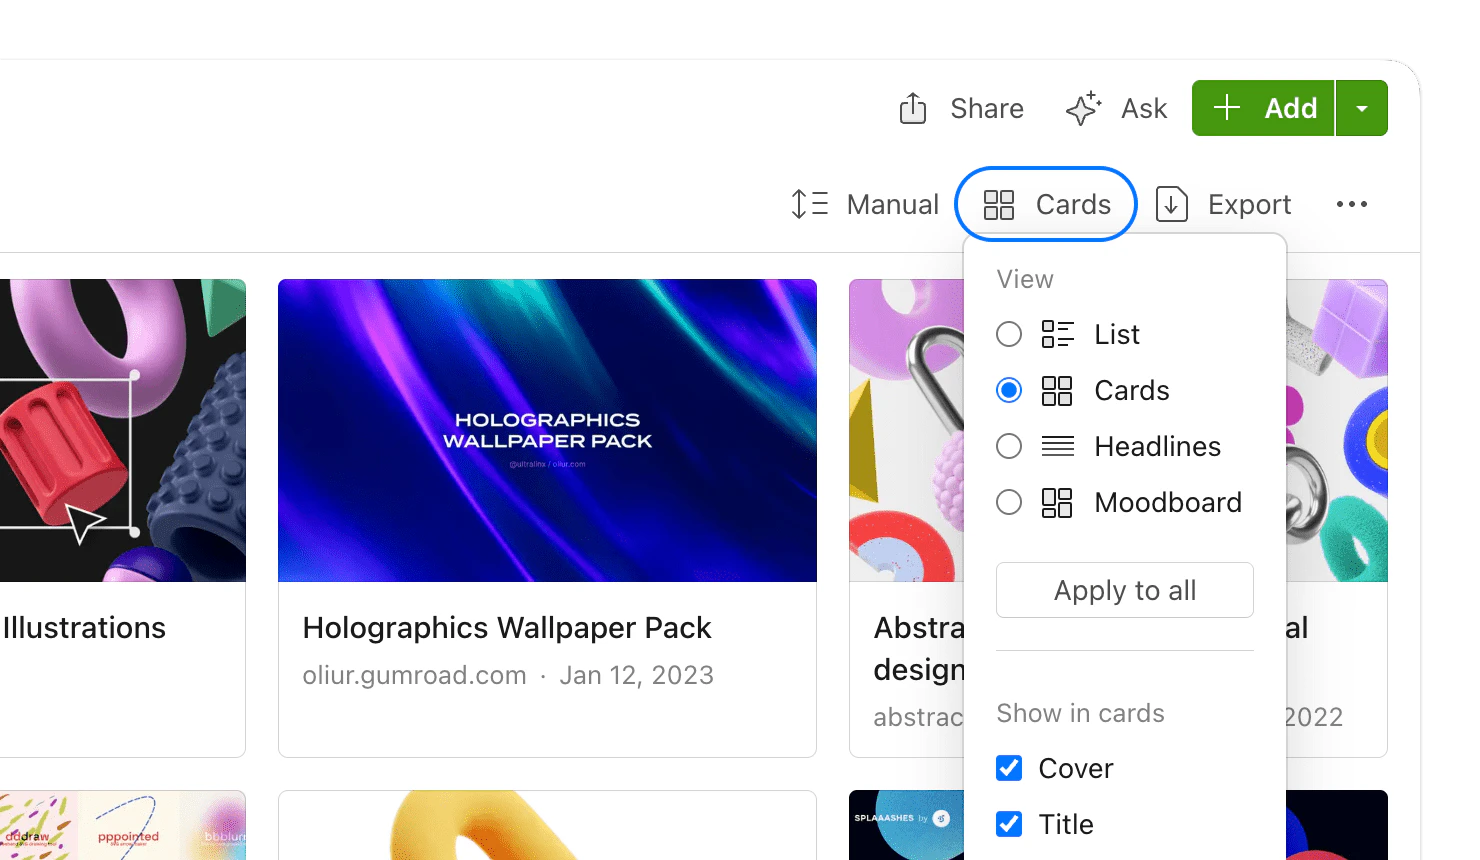Select the Moodboard view radio button
The image size is (1480, 860).
pyautogui.click(x=1009, y=502)
